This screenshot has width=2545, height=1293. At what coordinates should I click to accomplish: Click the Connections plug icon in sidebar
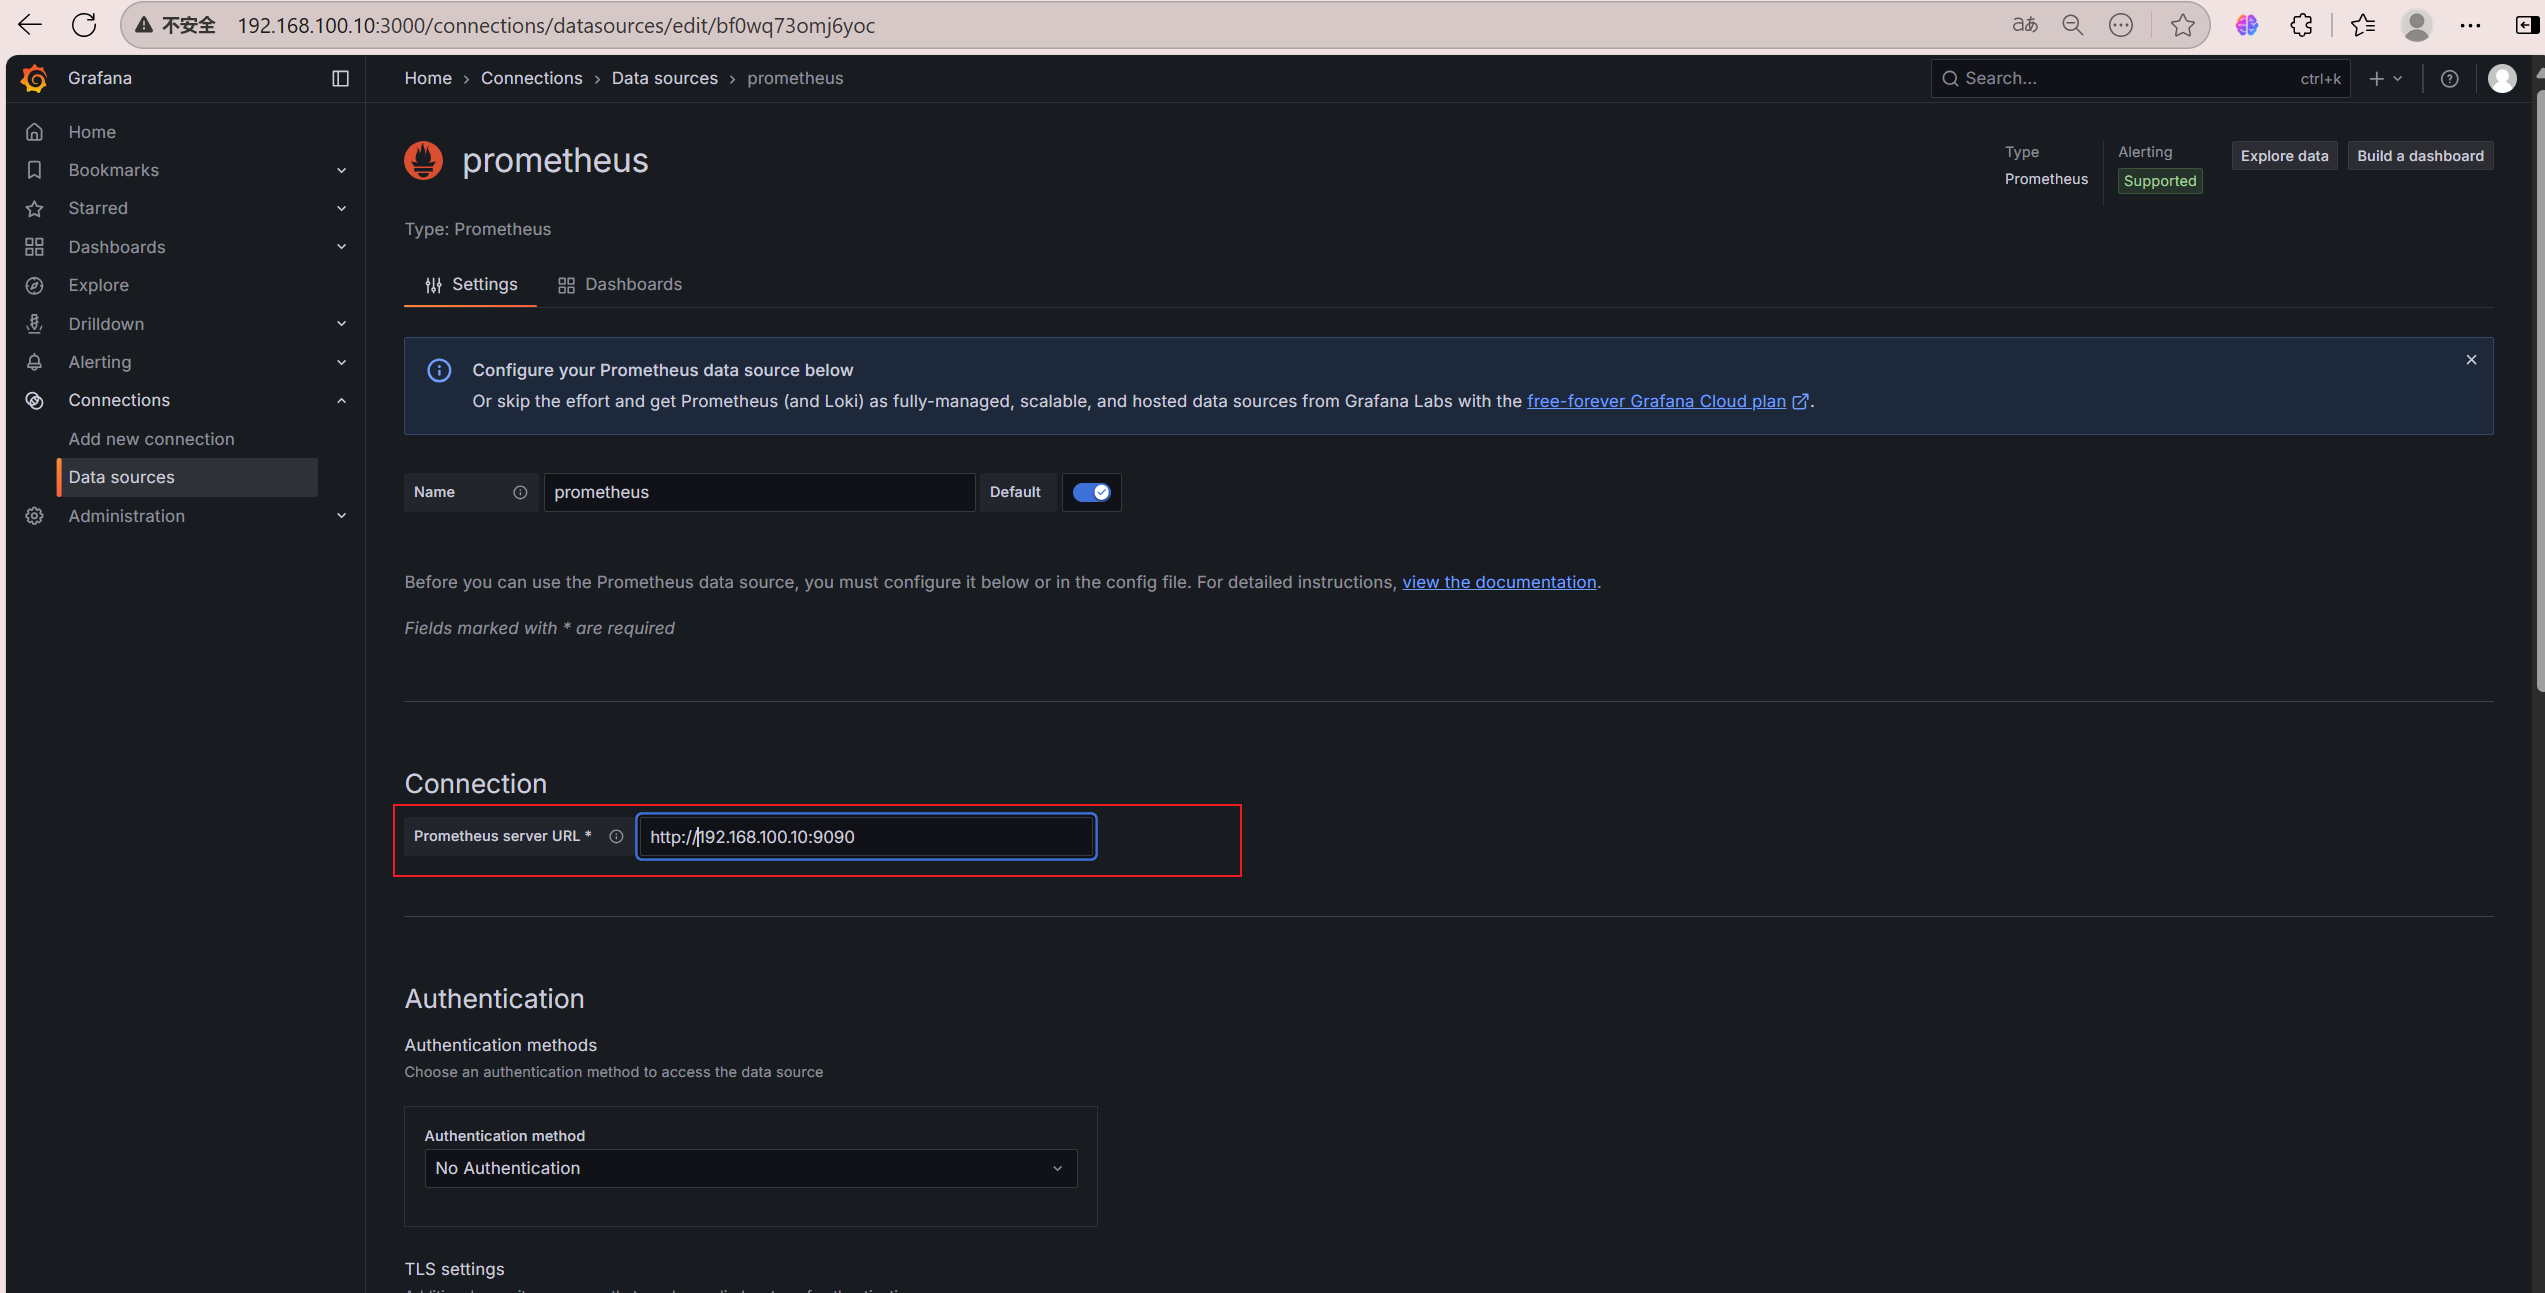tap(34, 400)
